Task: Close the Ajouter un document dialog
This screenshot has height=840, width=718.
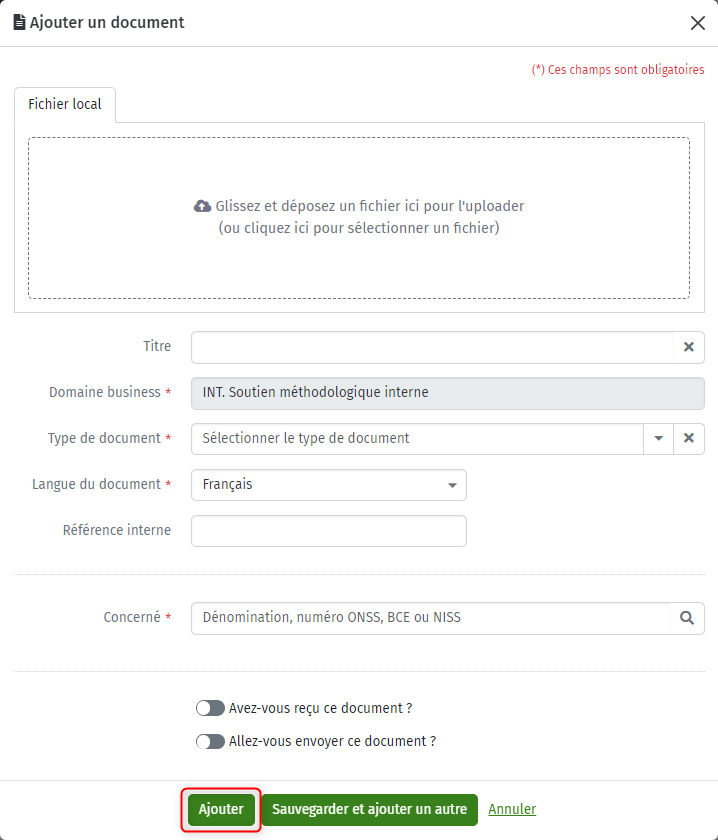Action: point(698,23)
